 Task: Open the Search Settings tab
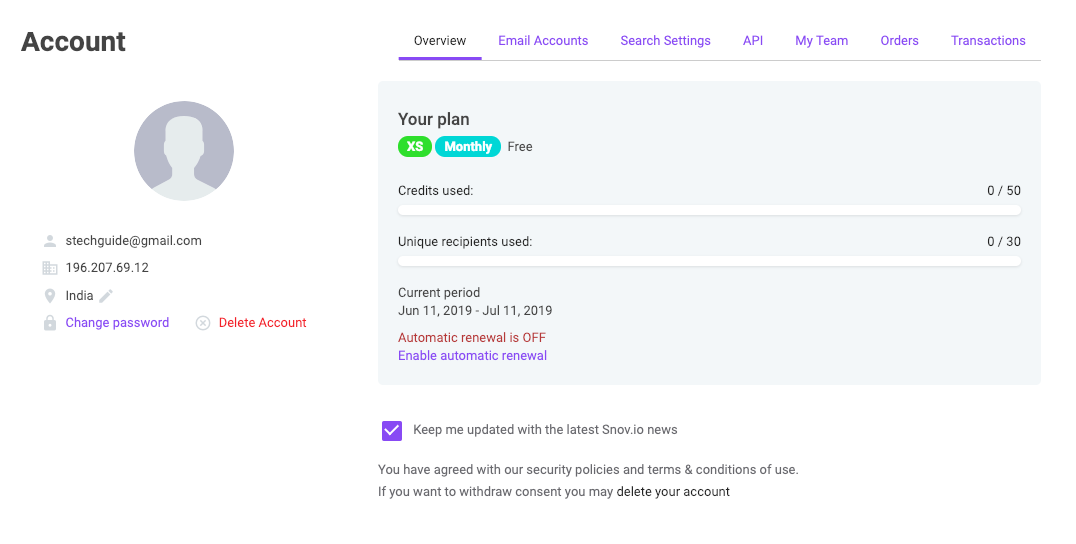click(665, 41)
